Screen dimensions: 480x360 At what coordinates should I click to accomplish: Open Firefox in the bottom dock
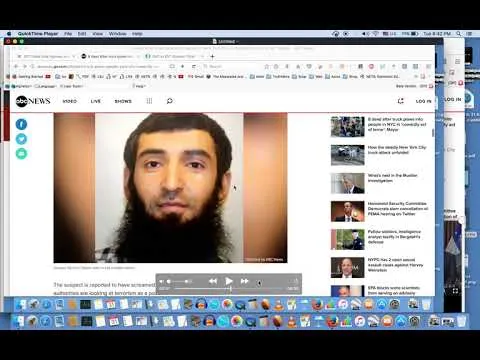(x=332, y=321)
